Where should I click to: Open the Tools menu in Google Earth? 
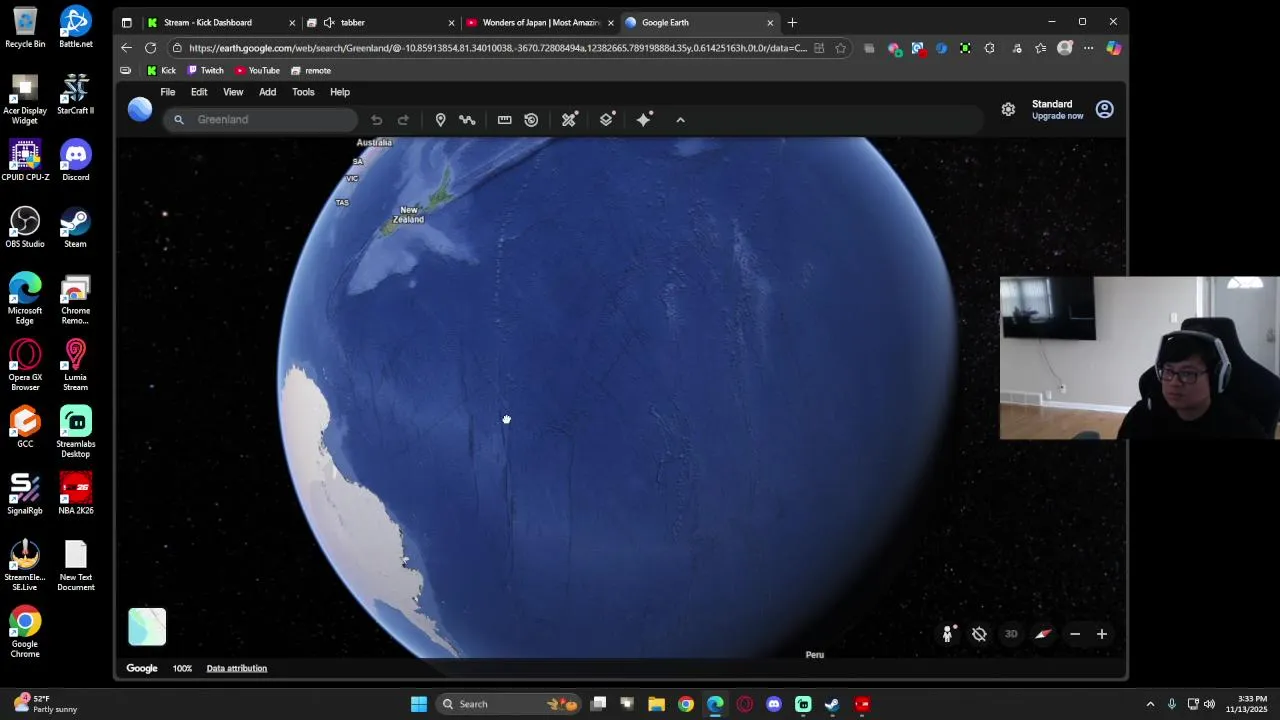303,92
